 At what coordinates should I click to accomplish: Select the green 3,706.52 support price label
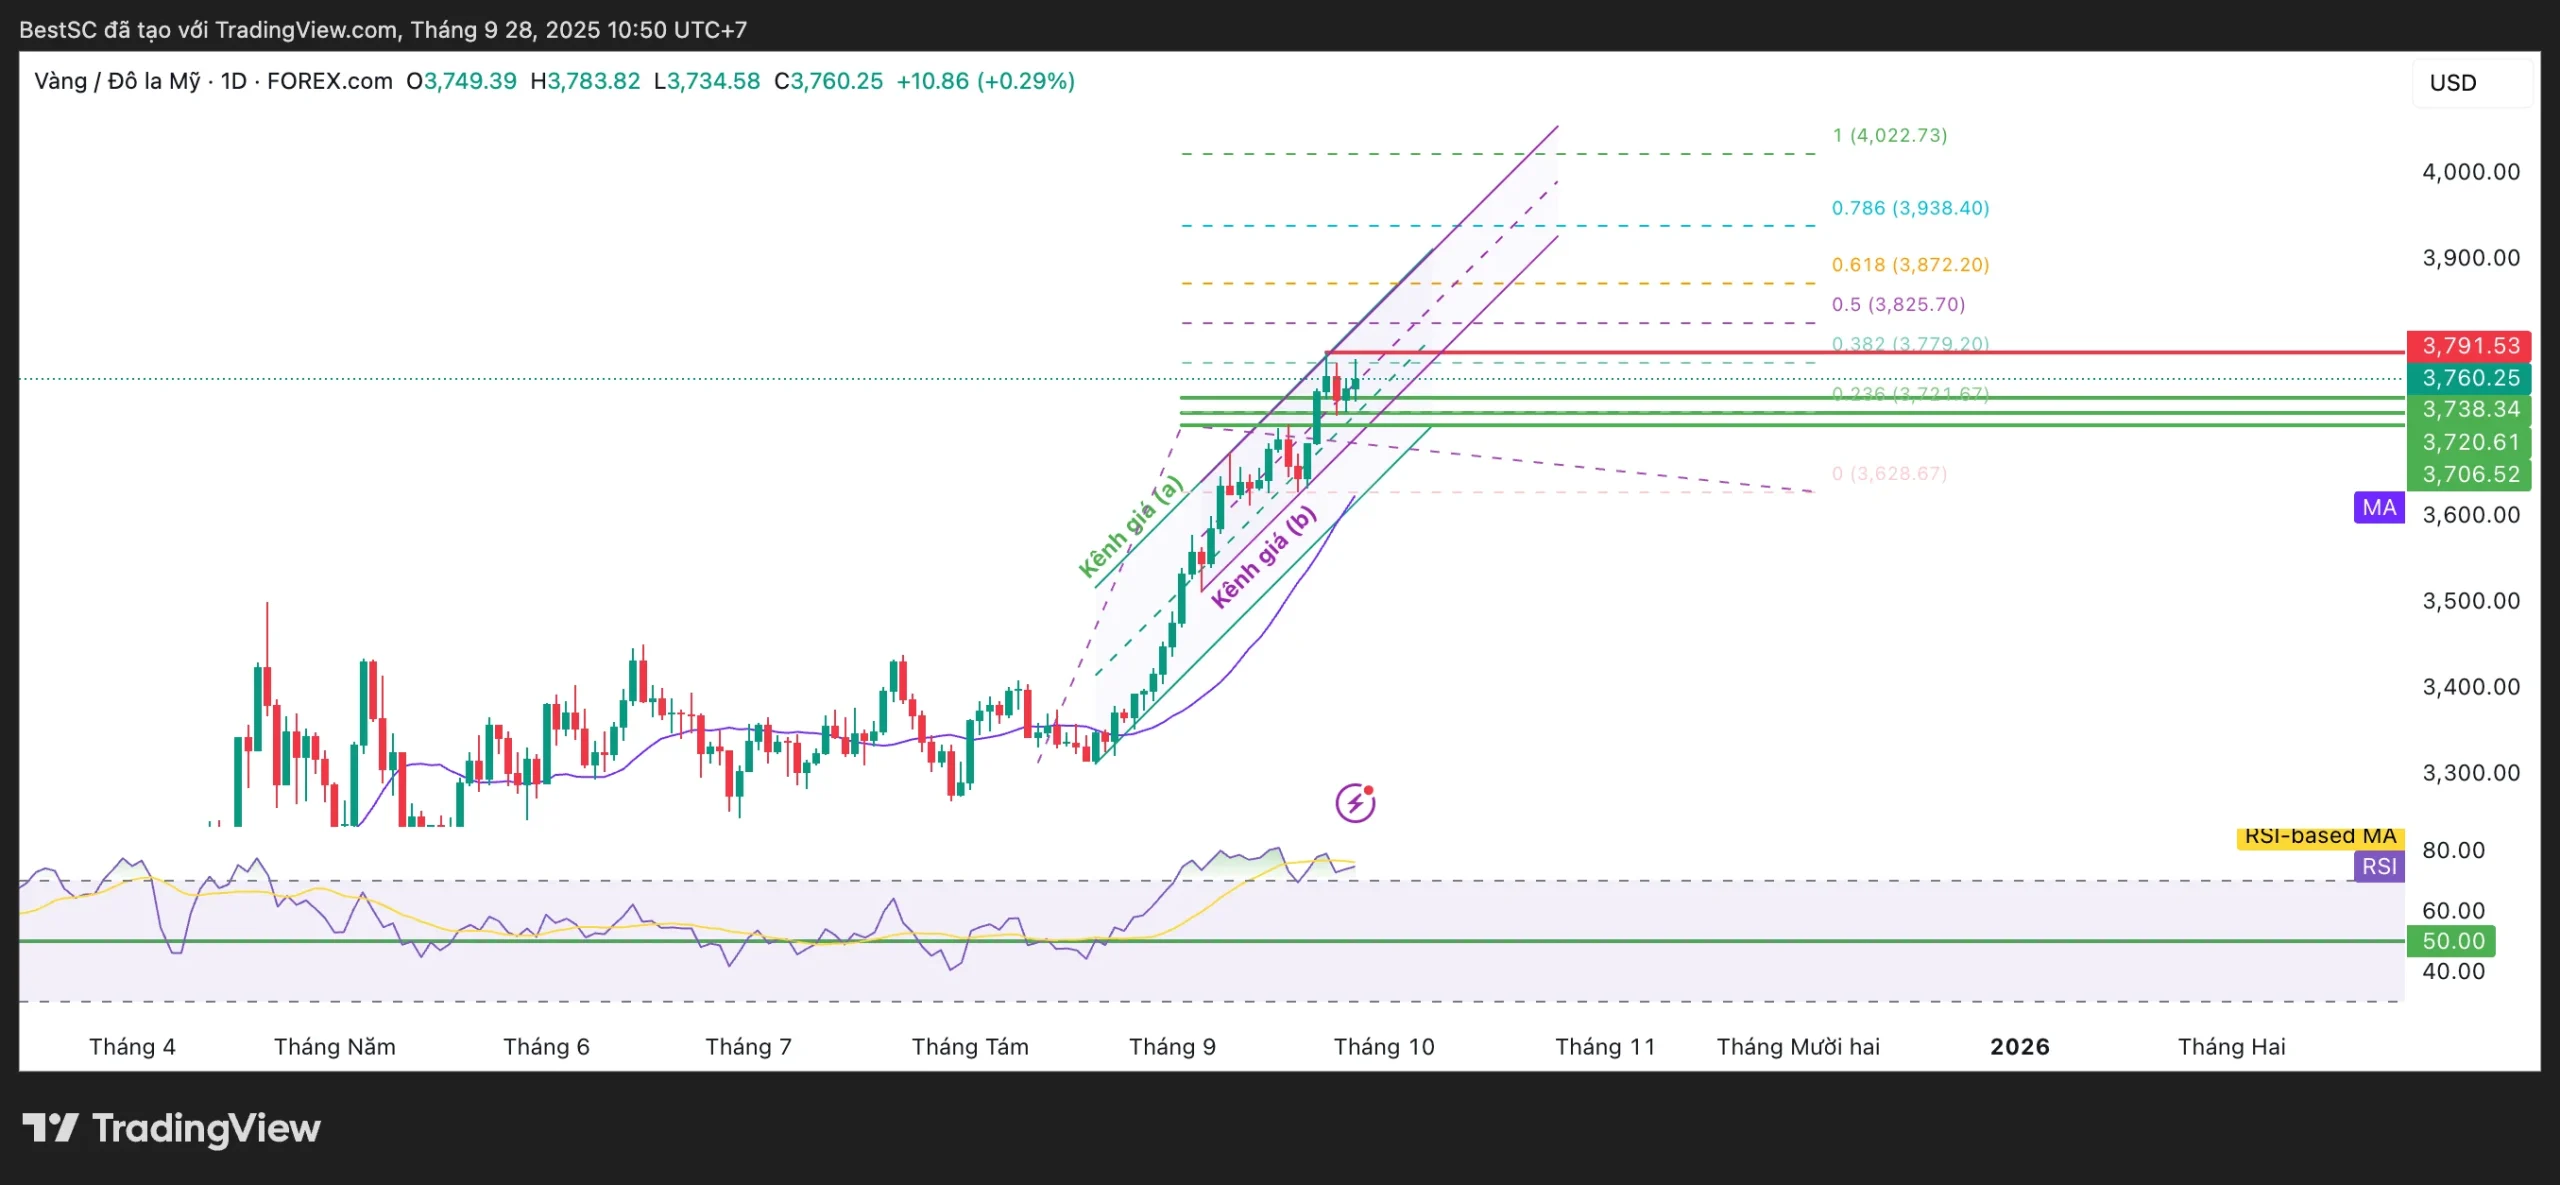pos(2469,474)
